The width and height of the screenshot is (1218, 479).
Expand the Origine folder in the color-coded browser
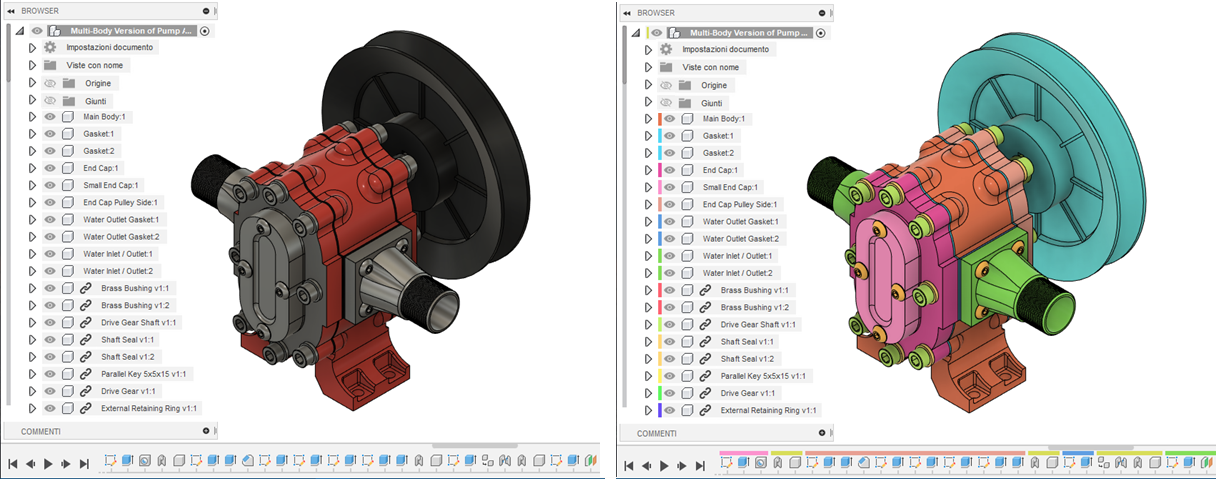(648, 85)
